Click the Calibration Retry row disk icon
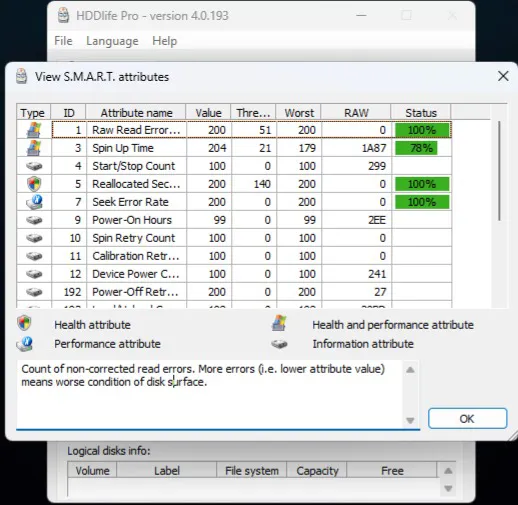Viewport: 518px width, 505px height. click(34, 256)
